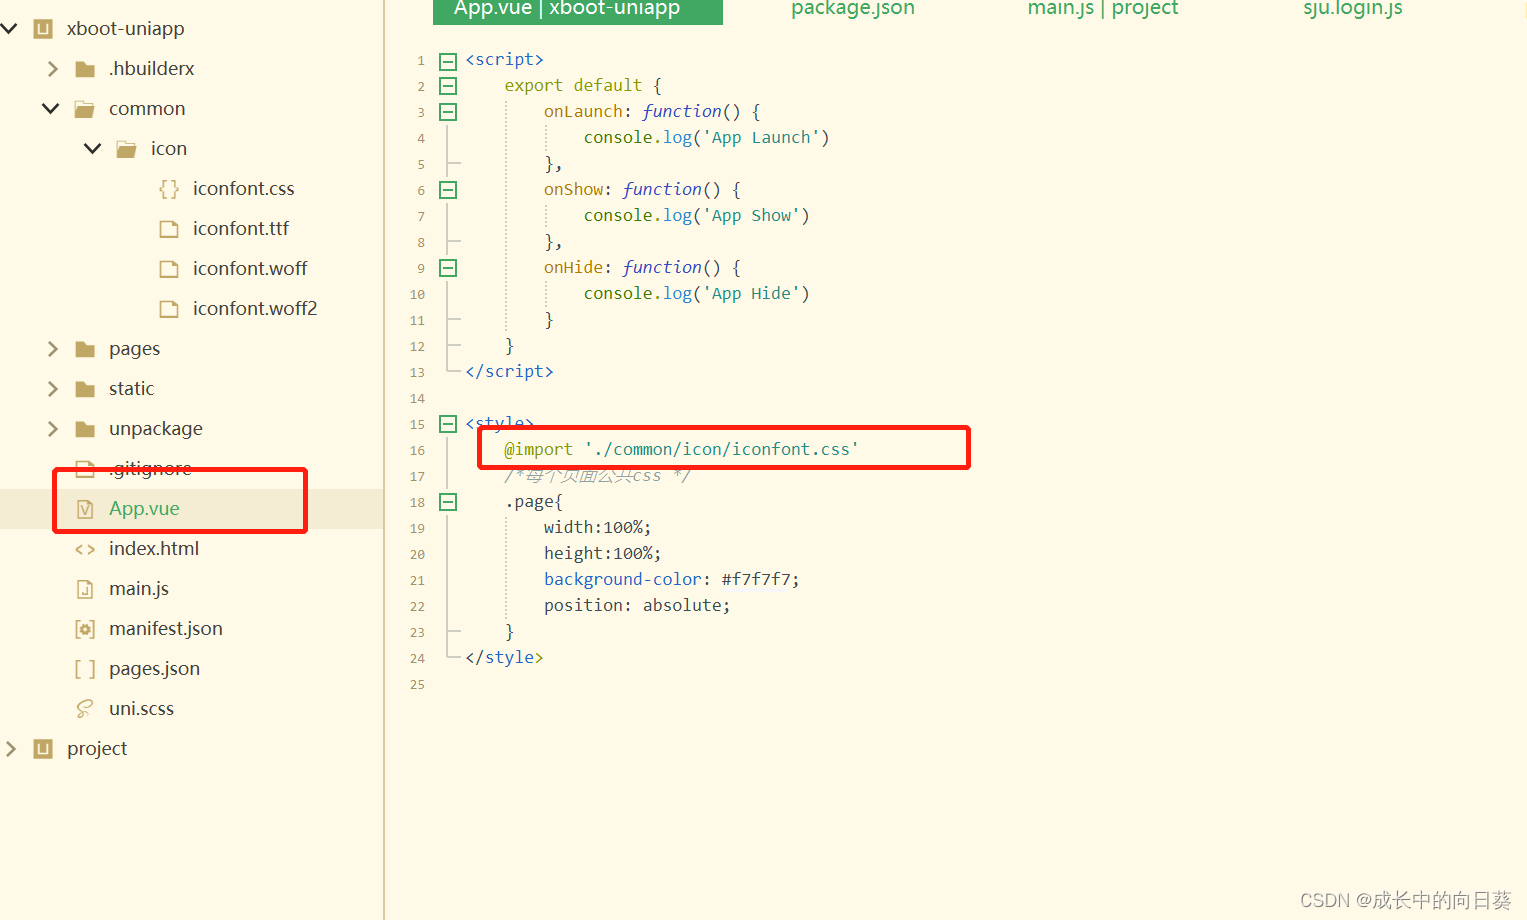The height and width of the screenshot is (920, 1527).
Task: Click line number 25 in the gutter
Action: [417, 685]
